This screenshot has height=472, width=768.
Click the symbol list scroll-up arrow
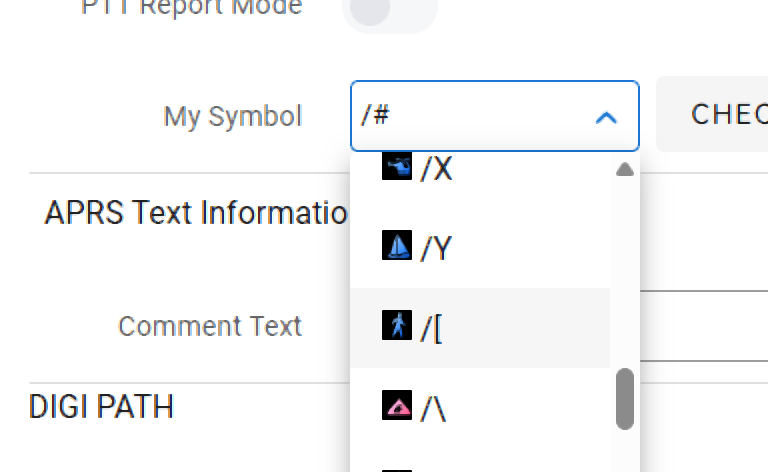625,170
